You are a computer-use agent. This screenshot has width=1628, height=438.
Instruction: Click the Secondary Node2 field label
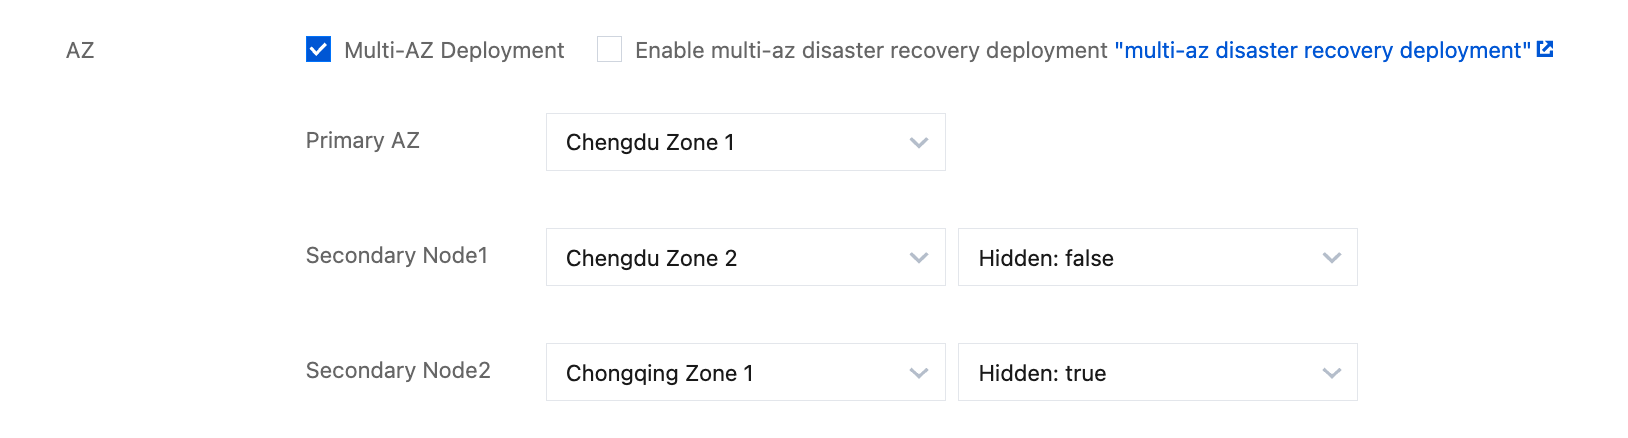click(x=398, y=370)
